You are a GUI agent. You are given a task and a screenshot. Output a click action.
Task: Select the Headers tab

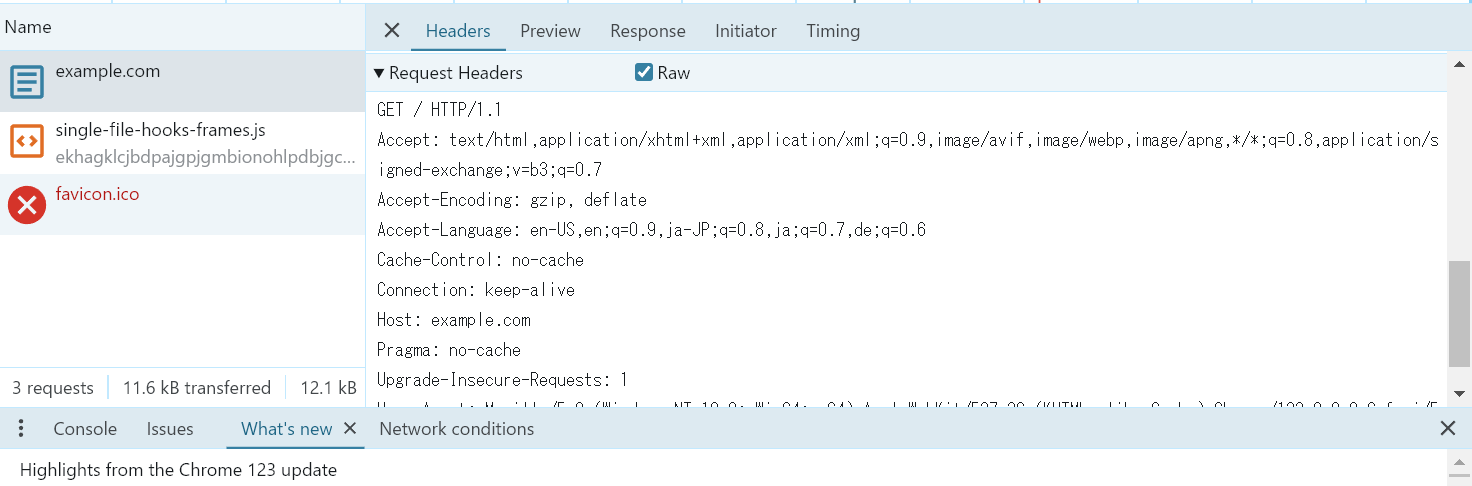point(458,31)
